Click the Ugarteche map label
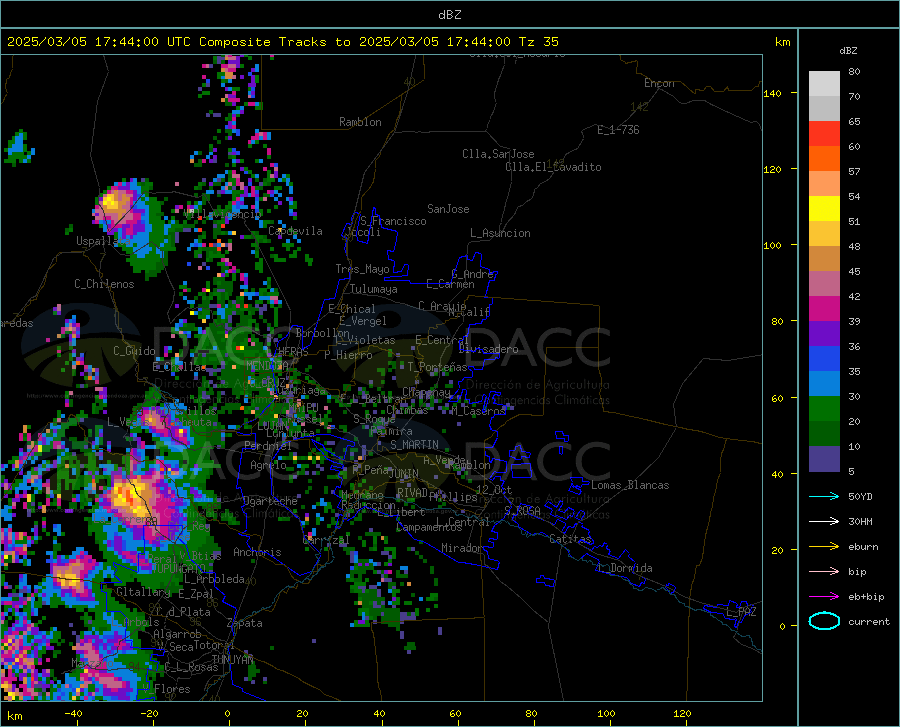Screen dimensions: 900x727 coord(270,501)
